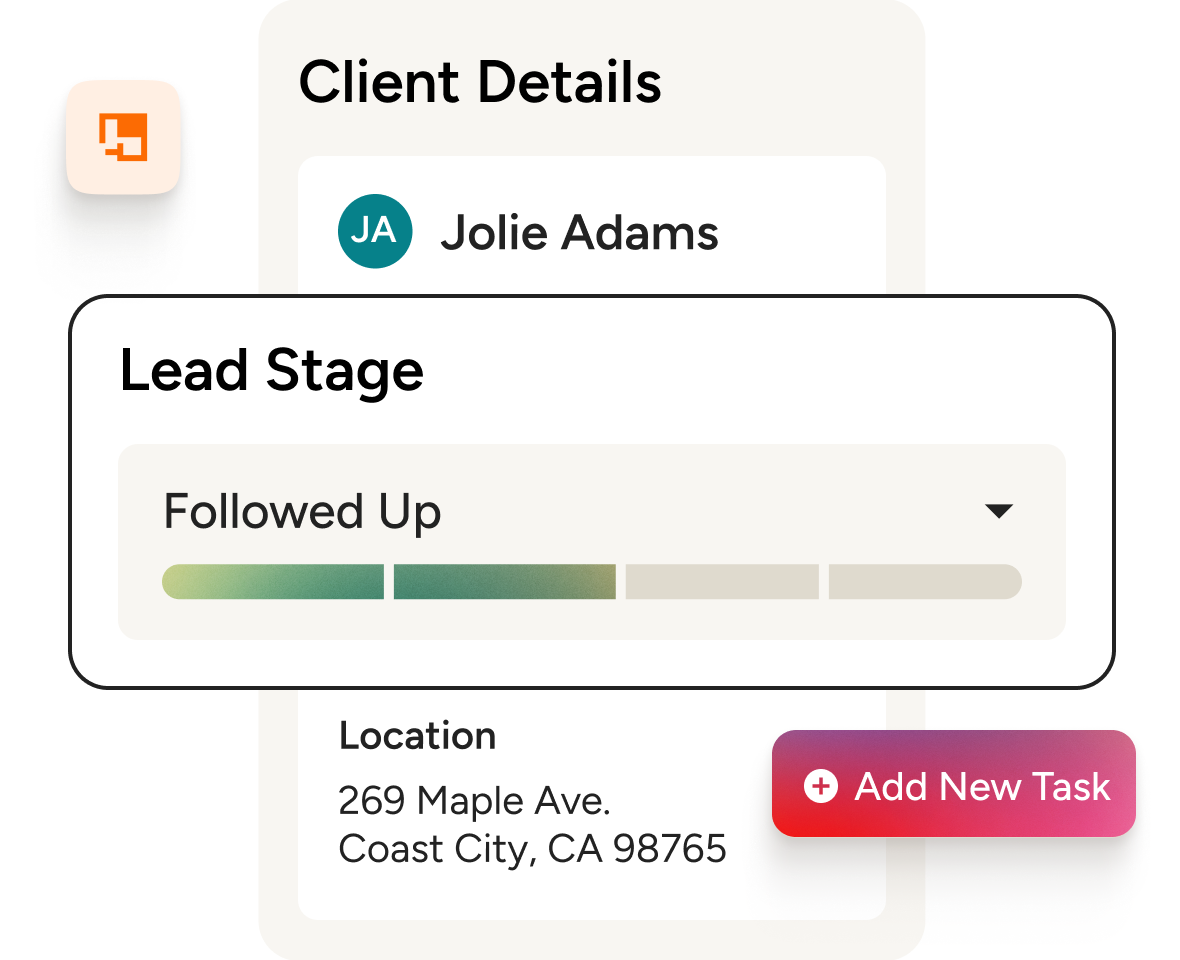The width and height of the screenshot is (1180, 960).
Task: Click the Jolie Adams client name
Action: [x=579, y=233]
